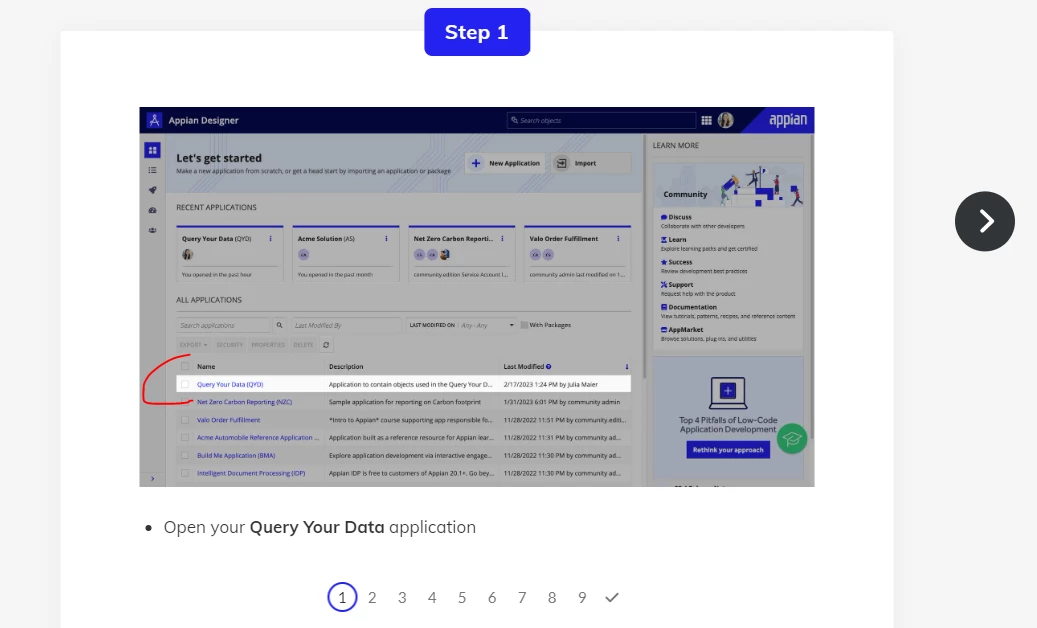Select the Applications grid icon in sidebar

click(x=152, y=150)
